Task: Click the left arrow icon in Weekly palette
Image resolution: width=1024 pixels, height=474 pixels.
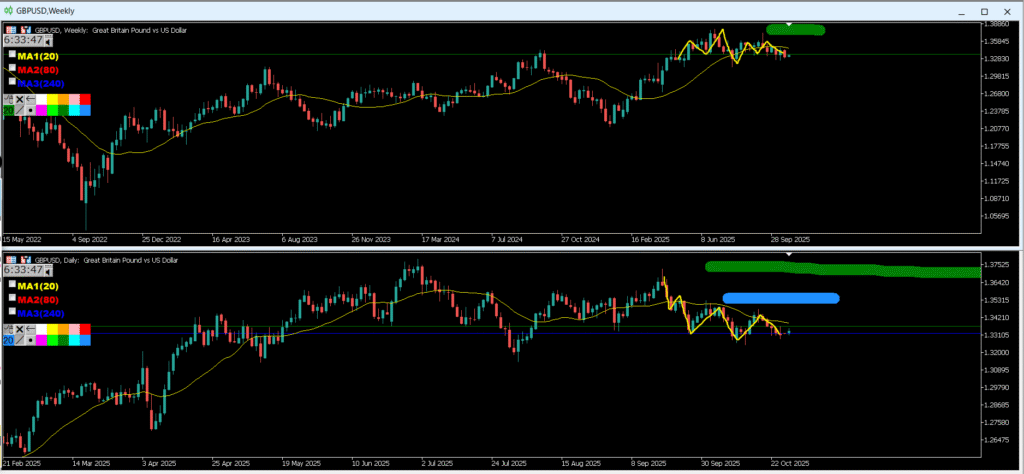Action: [32, 98]
